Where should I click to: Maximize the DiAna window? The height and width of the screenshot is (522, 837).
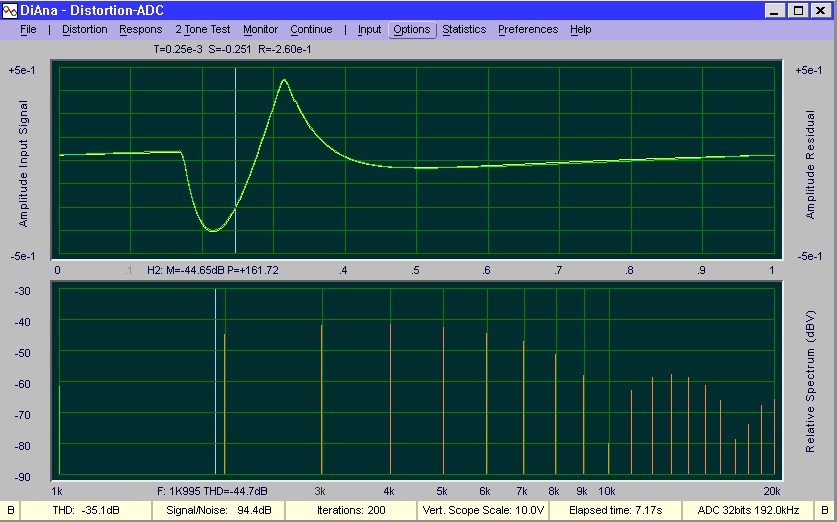[798, 11]
